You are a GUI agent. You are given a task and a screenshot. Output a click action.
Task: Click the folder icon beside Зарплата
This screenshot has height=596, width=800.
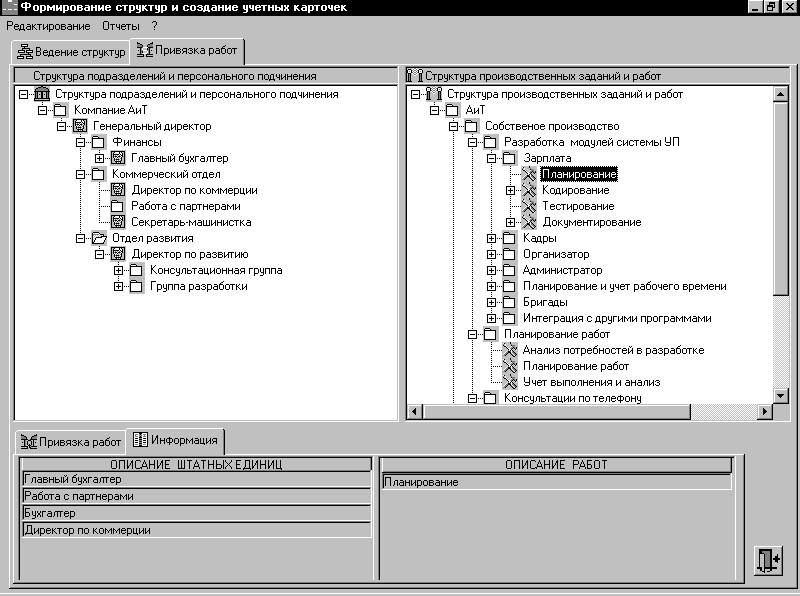pos(509,158)
